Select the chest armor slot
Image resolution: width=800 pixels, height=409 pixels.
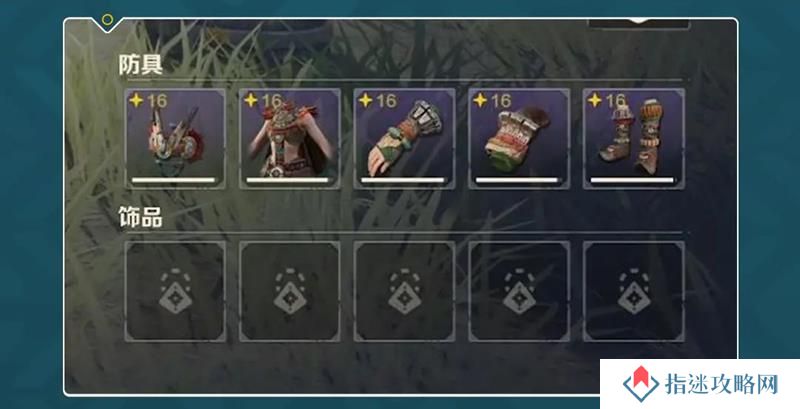[290, 139]
